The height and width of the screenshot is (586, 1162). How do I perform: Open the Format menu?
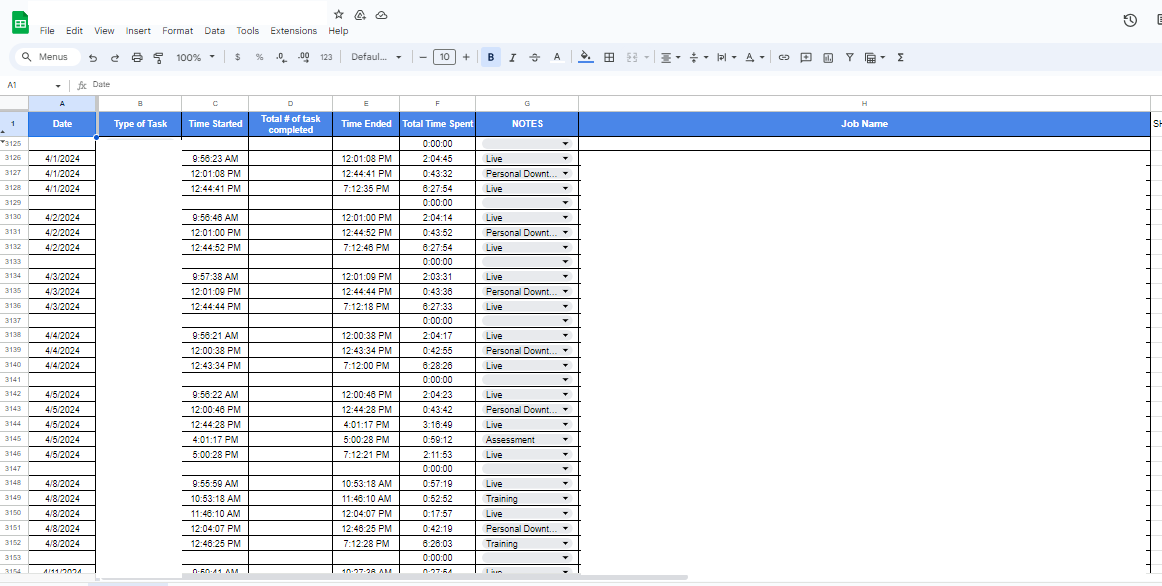[x=178, y=31]
